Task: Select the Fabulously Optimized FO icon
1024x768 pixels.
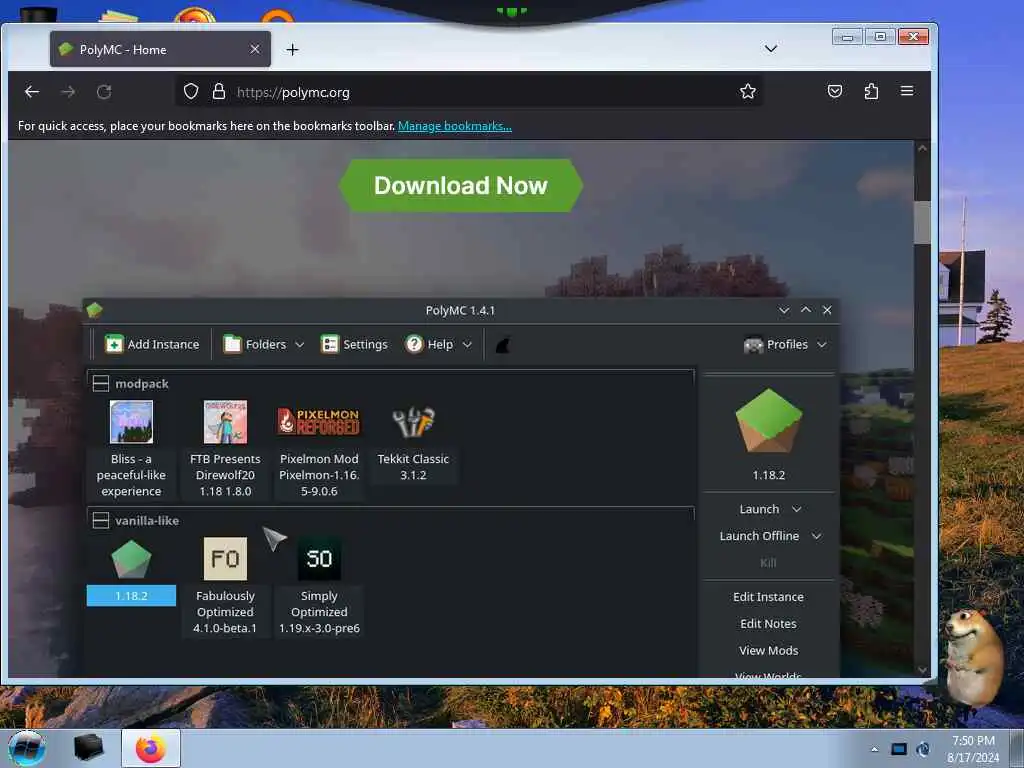Action: click(x=225, y=559)
